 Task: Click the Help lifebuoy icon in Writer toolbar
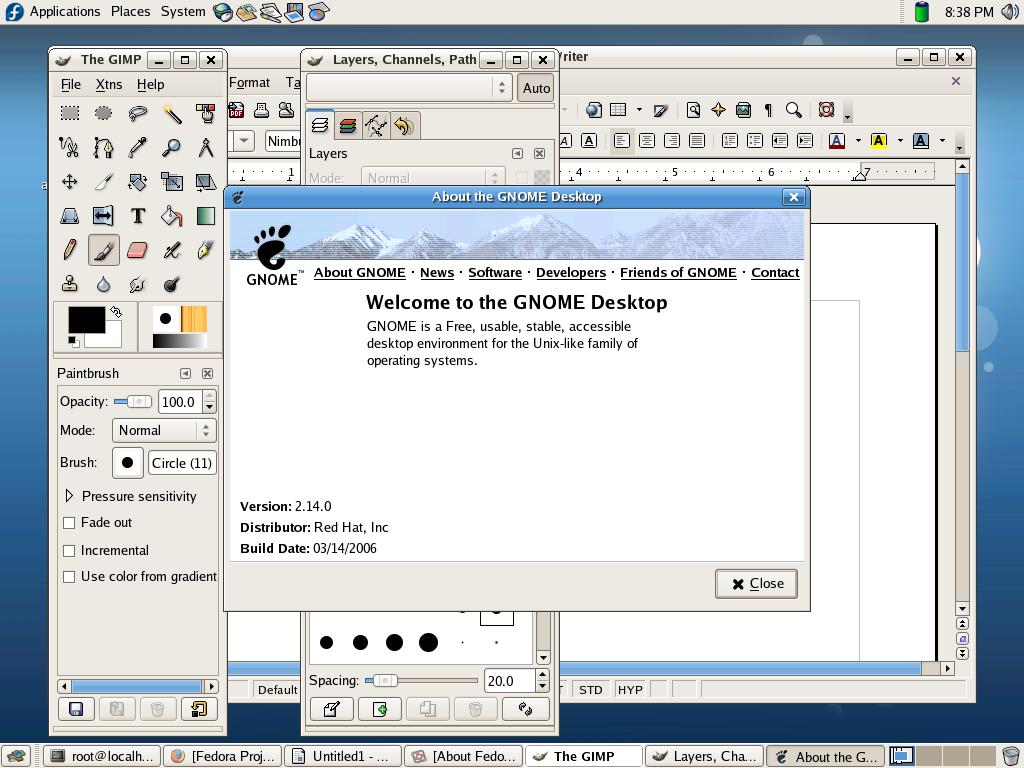826,110
